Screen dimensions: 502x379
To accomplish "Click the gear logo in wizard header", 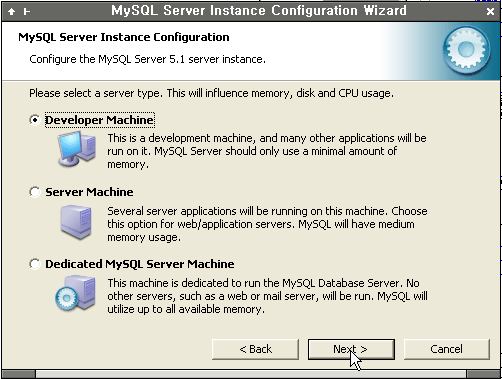I will [x=466, y=50].
